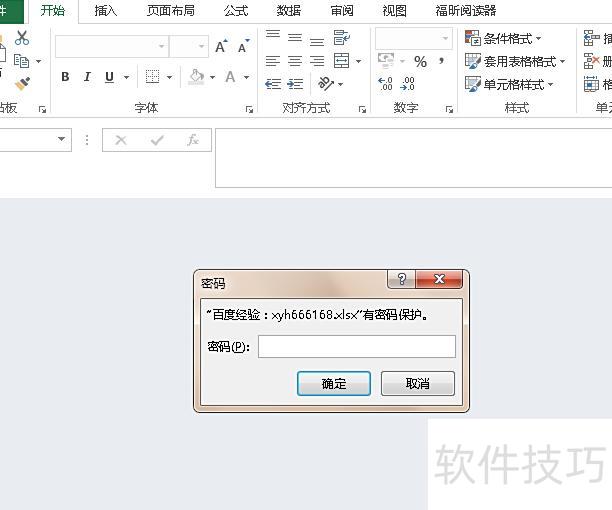Center text horizontally
612x510 pixels.
point(295,61)
